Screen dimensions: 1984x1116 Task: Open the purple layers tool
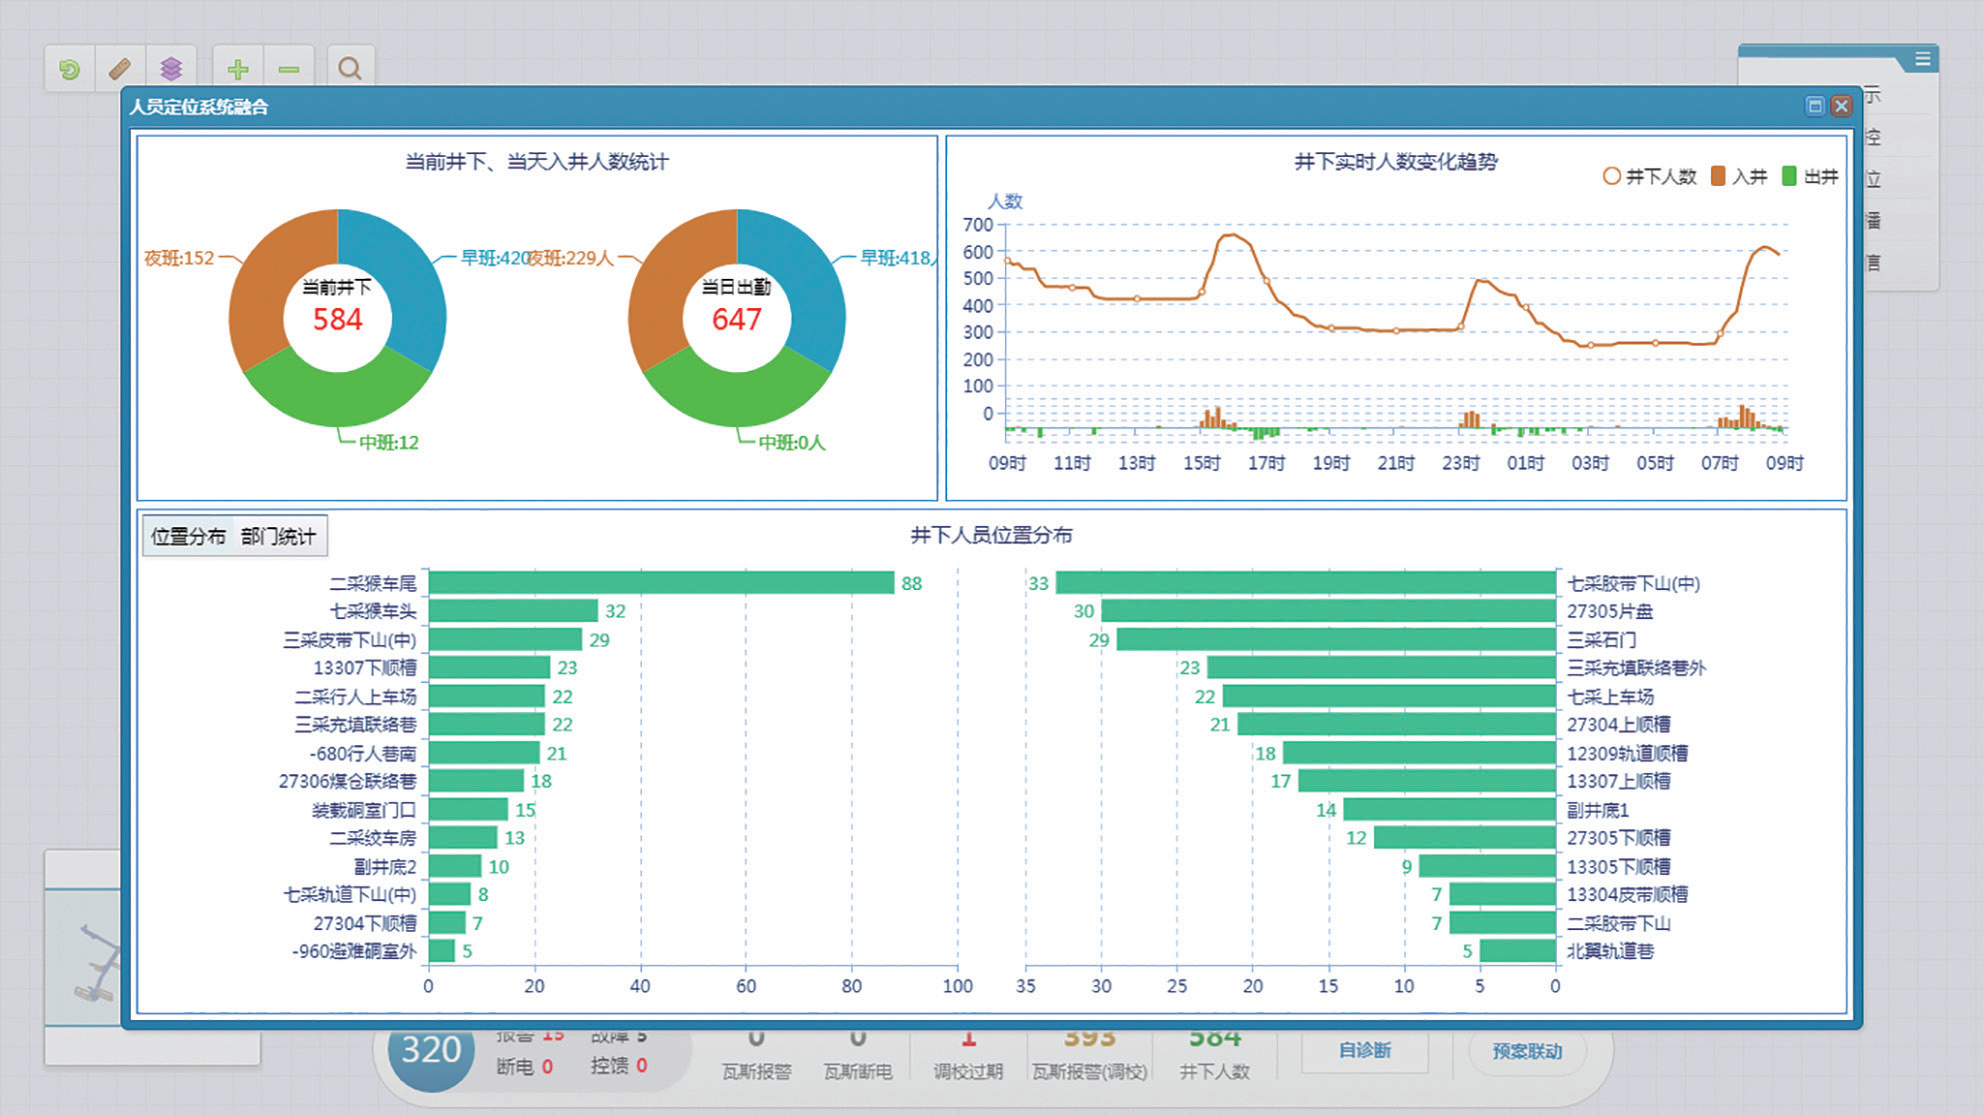tap(171, 69)
